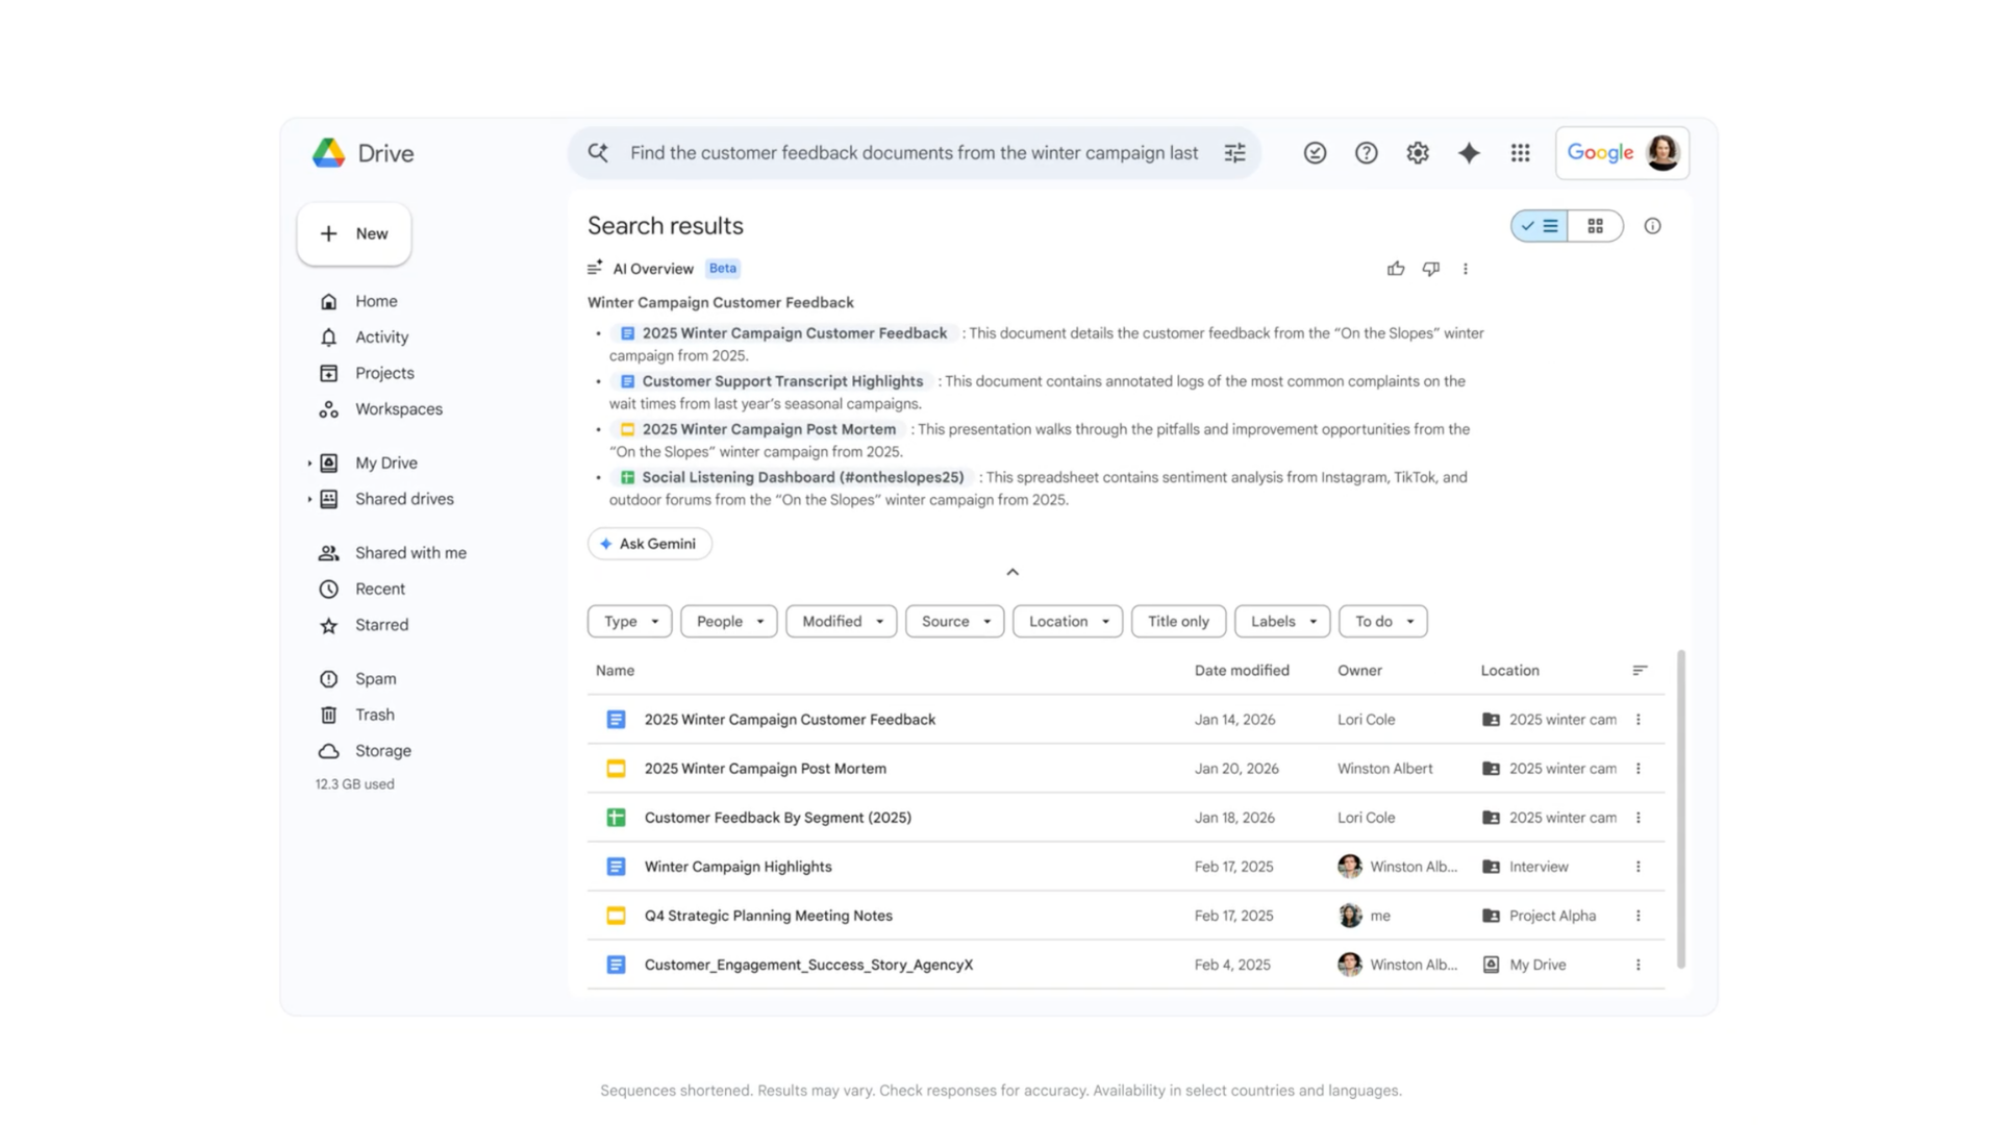Open the Trash from the sidebar
This screenshot has height=1125, width=2000.
(374, 714)
